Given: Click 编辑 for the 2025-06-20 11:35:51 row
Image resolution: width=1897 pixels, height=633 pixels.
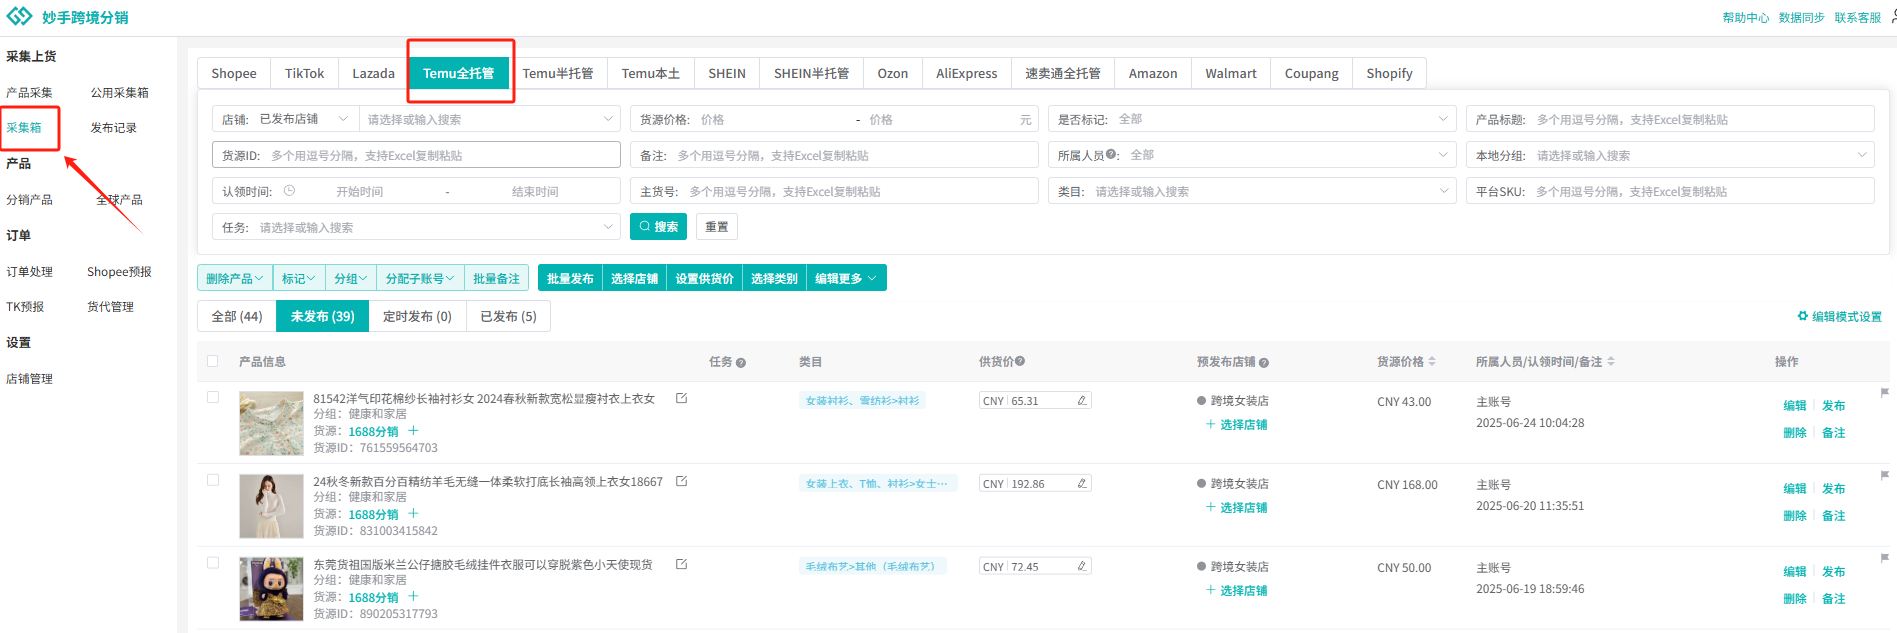Looking at the screenshot, I should (1794, 488).
